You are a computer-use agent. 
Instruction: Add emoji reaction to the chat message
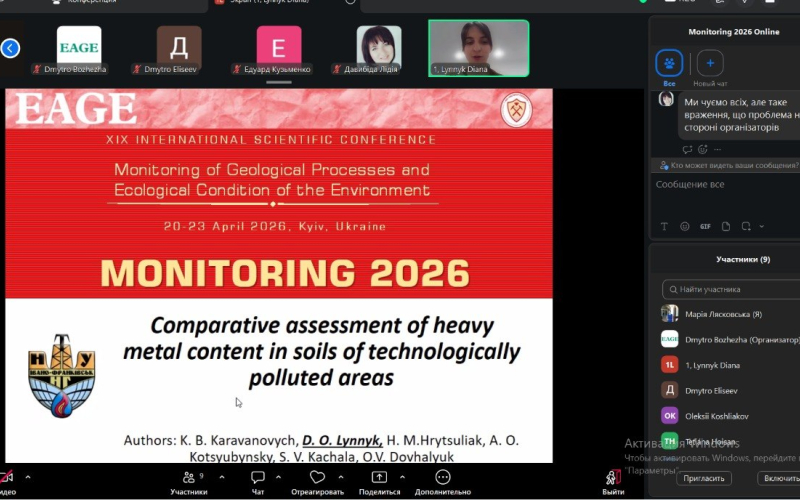click(x=703, y=149)
